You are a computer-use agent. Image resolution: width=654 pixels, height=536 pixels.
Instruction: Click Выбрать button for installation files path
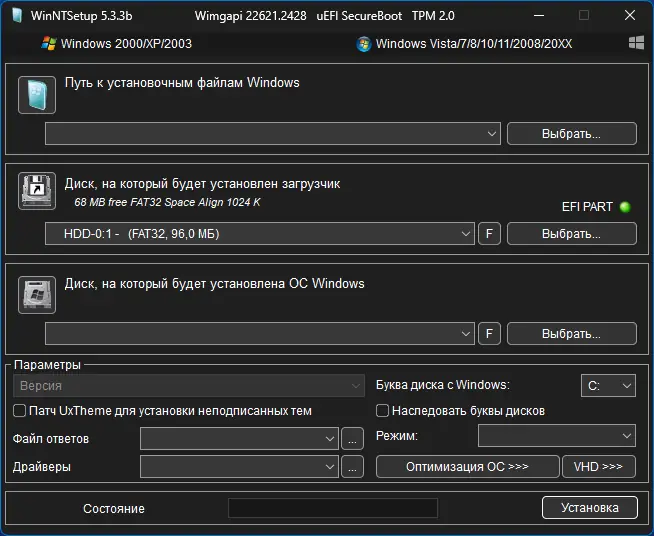pos(572,133)
